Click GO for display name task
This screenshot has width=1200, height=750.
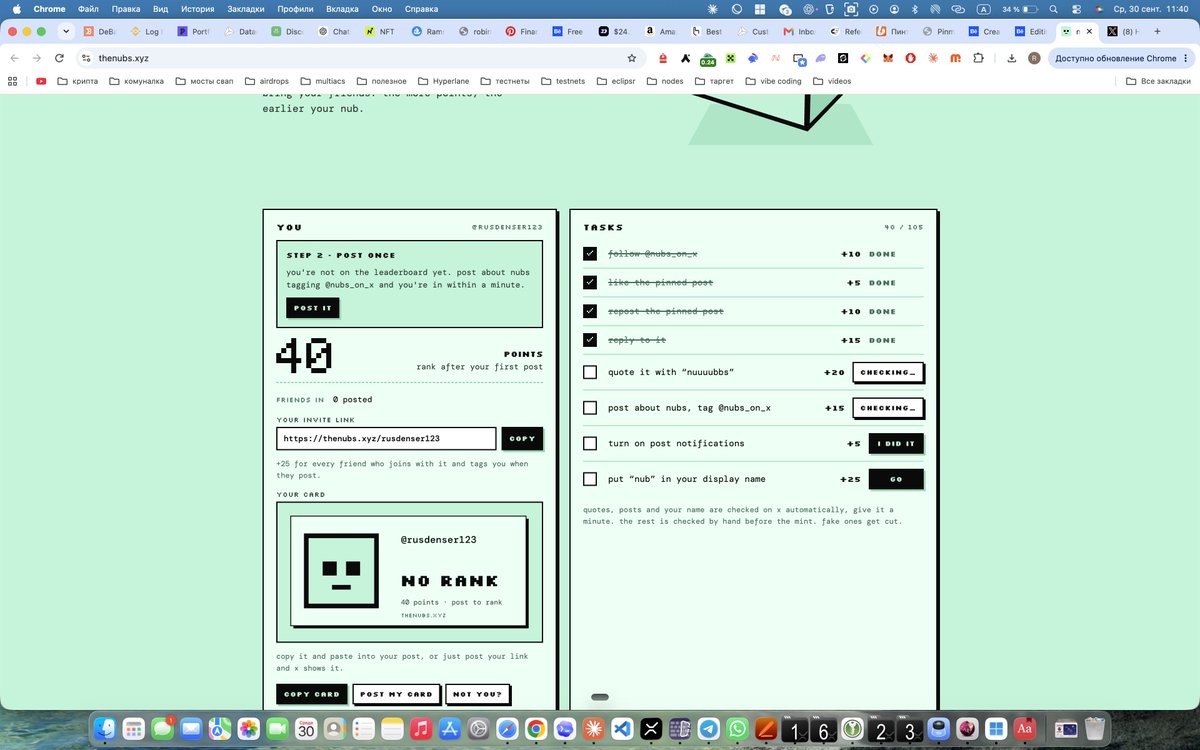[x=896, y=479]
